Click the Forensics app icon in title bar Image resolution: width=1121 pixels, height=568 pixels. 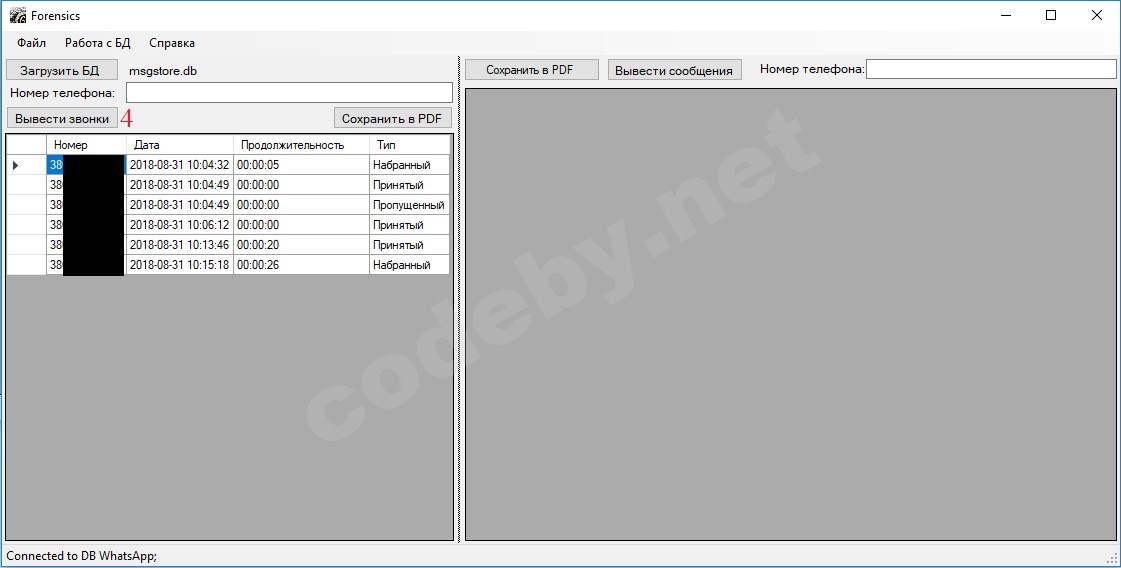pyautogui.click(x=17, y=15)
